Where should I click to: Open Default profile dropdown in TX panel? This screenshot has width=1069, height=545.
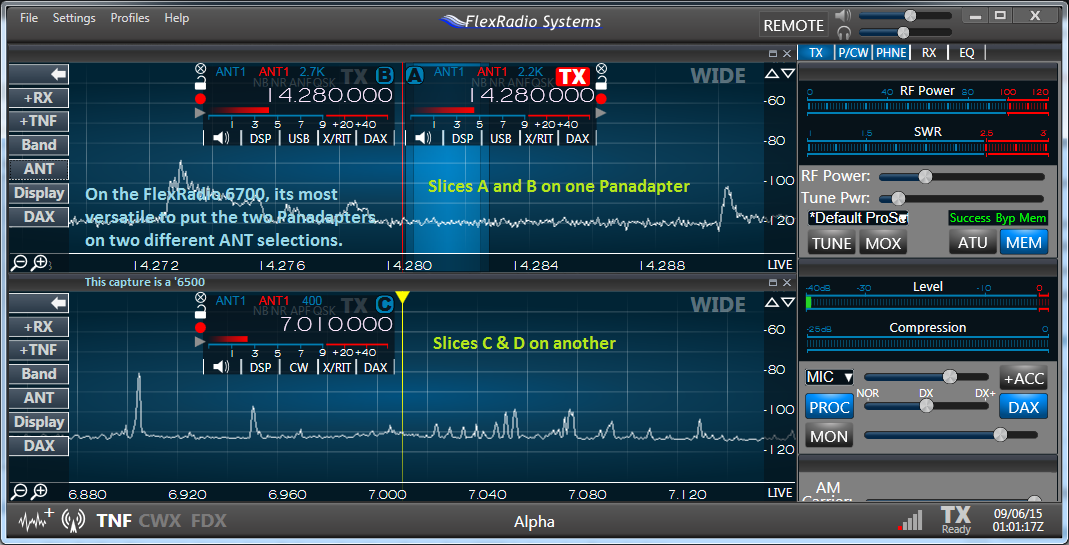click(x=858, y=218)
